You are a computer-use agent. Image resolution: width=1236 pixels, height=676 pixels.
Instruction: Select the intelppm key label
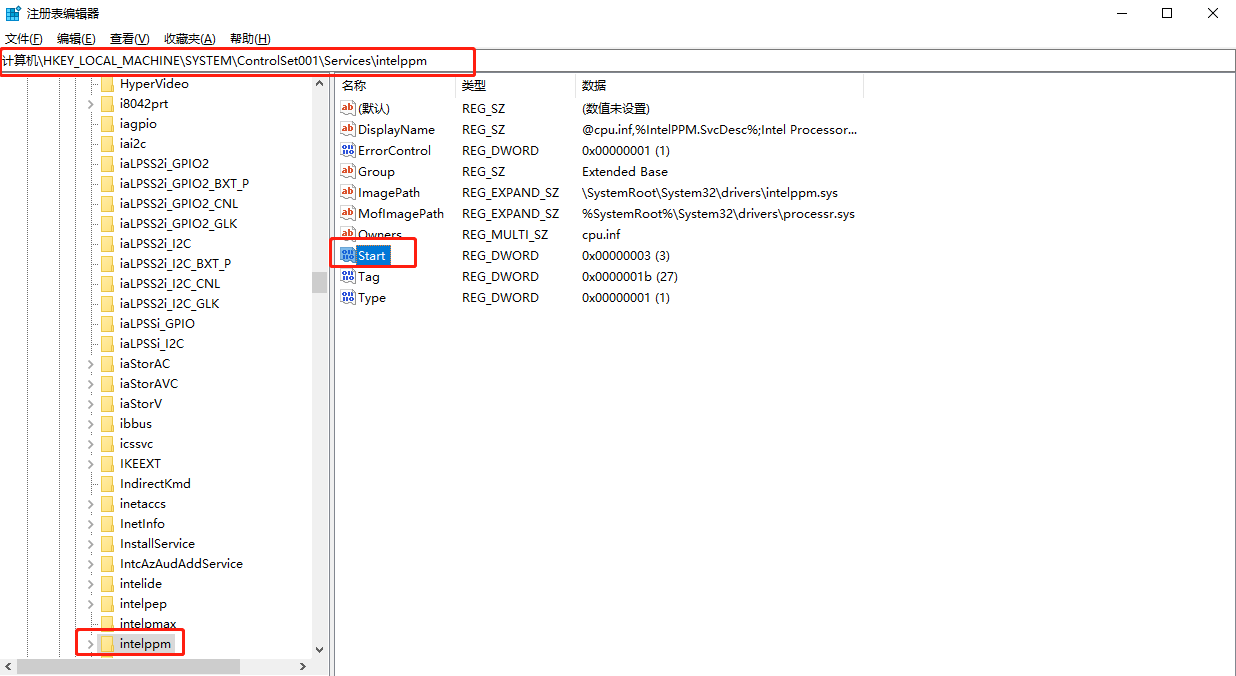point(145,644)
